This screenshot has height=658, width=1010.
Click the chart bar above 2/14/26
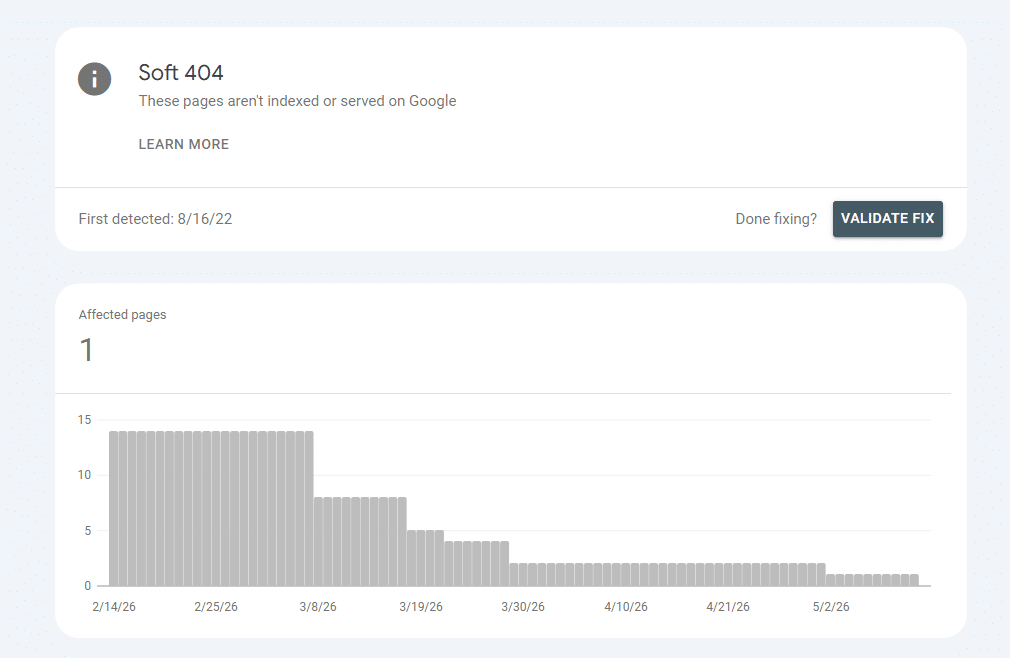point(113,509)
